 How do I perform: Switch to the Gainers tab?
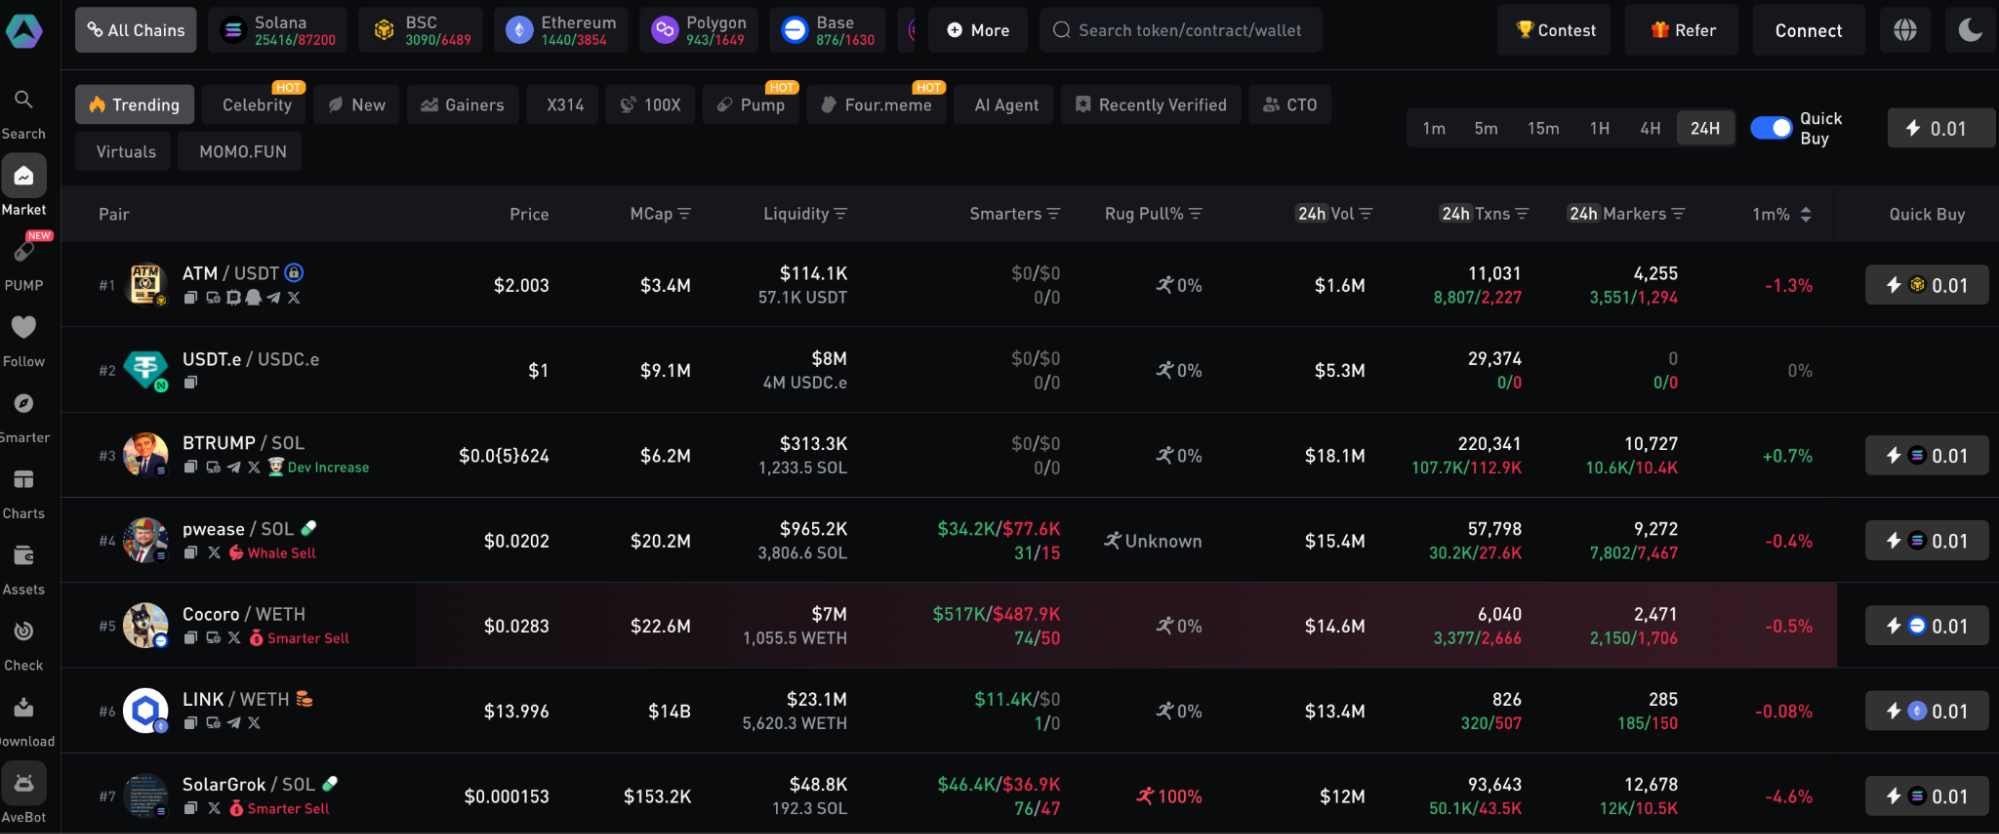coord(462,105)
